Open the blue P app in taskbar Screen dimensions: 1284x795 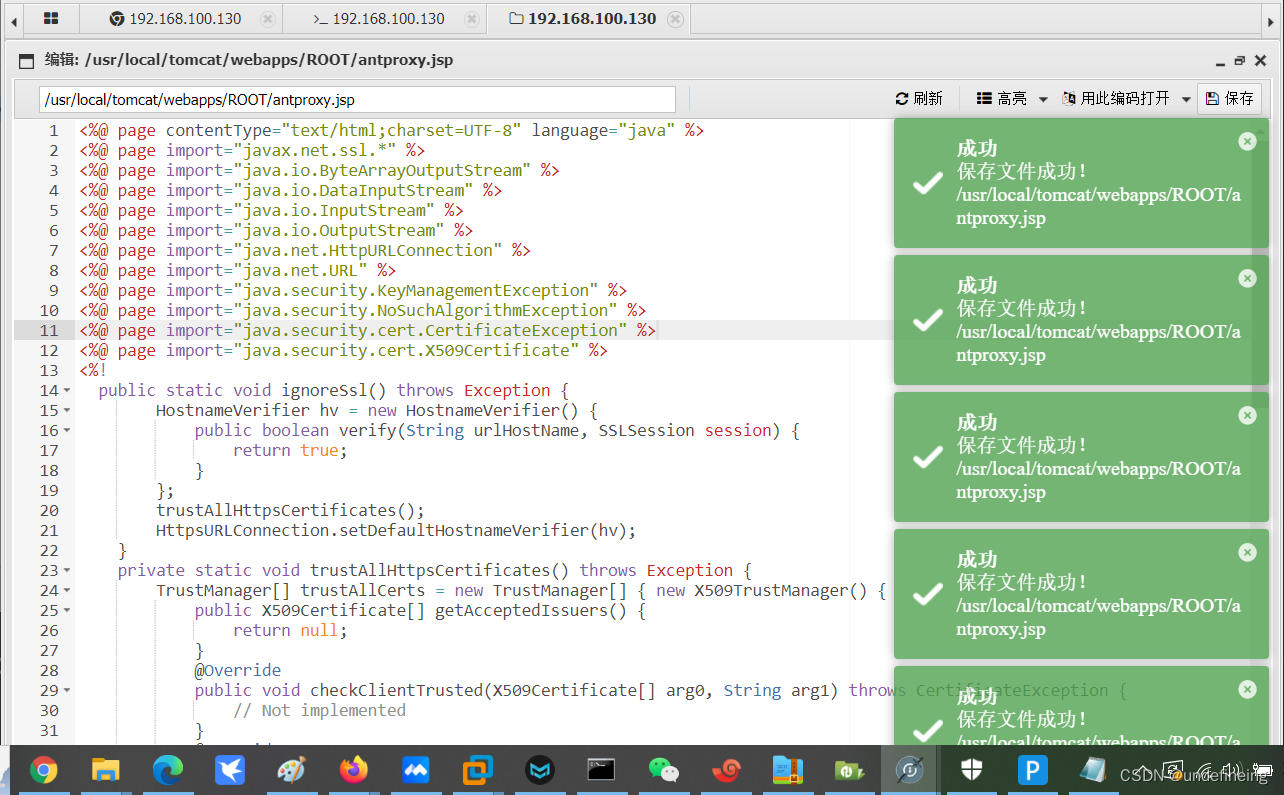click(x=1031, y=770)
